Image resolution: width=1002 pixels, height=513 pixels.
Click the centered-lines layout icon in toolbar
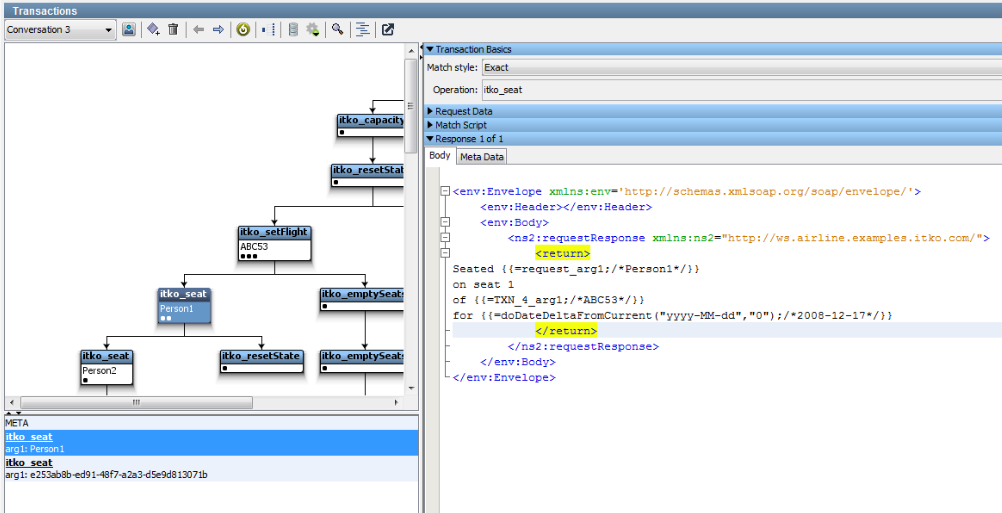(x=362, y=30)
